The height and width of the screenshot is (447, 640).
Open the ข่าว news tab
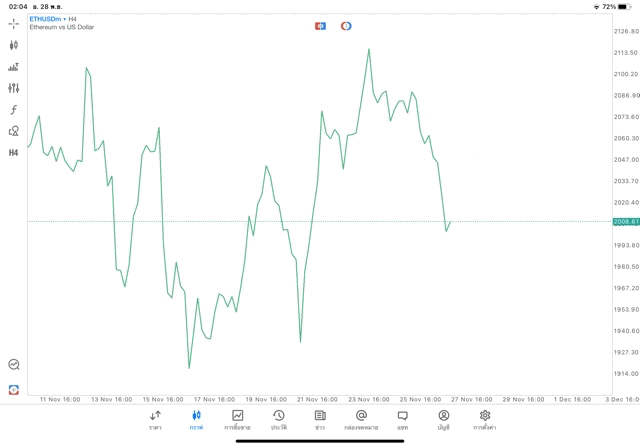[x=320, y=419]
